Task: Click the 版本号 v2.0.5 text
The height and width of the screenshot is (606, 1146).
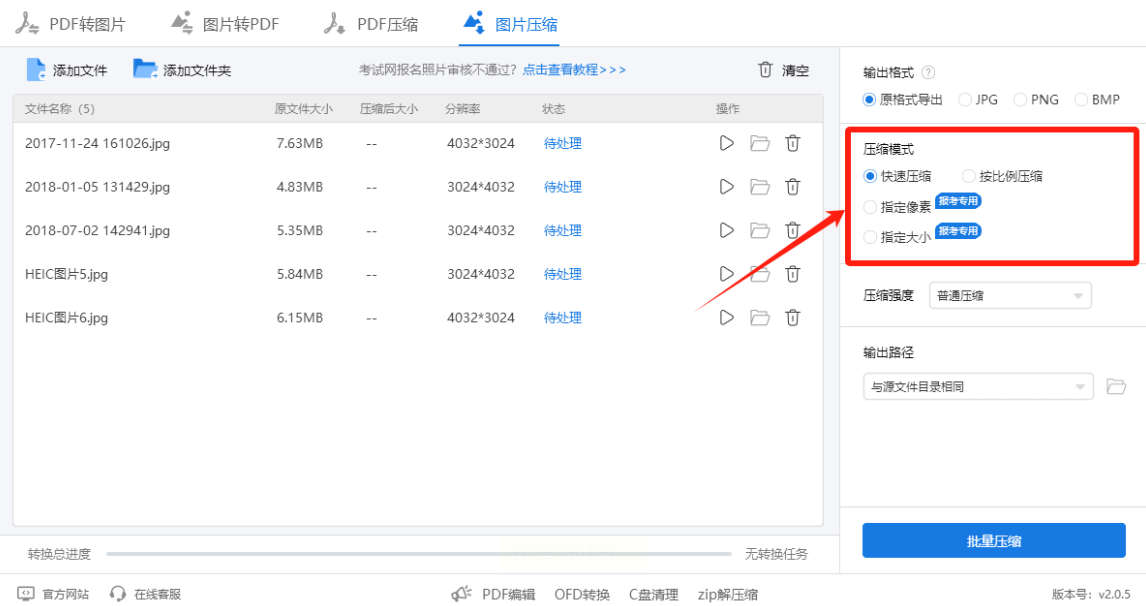Action: click(1091, 594)
